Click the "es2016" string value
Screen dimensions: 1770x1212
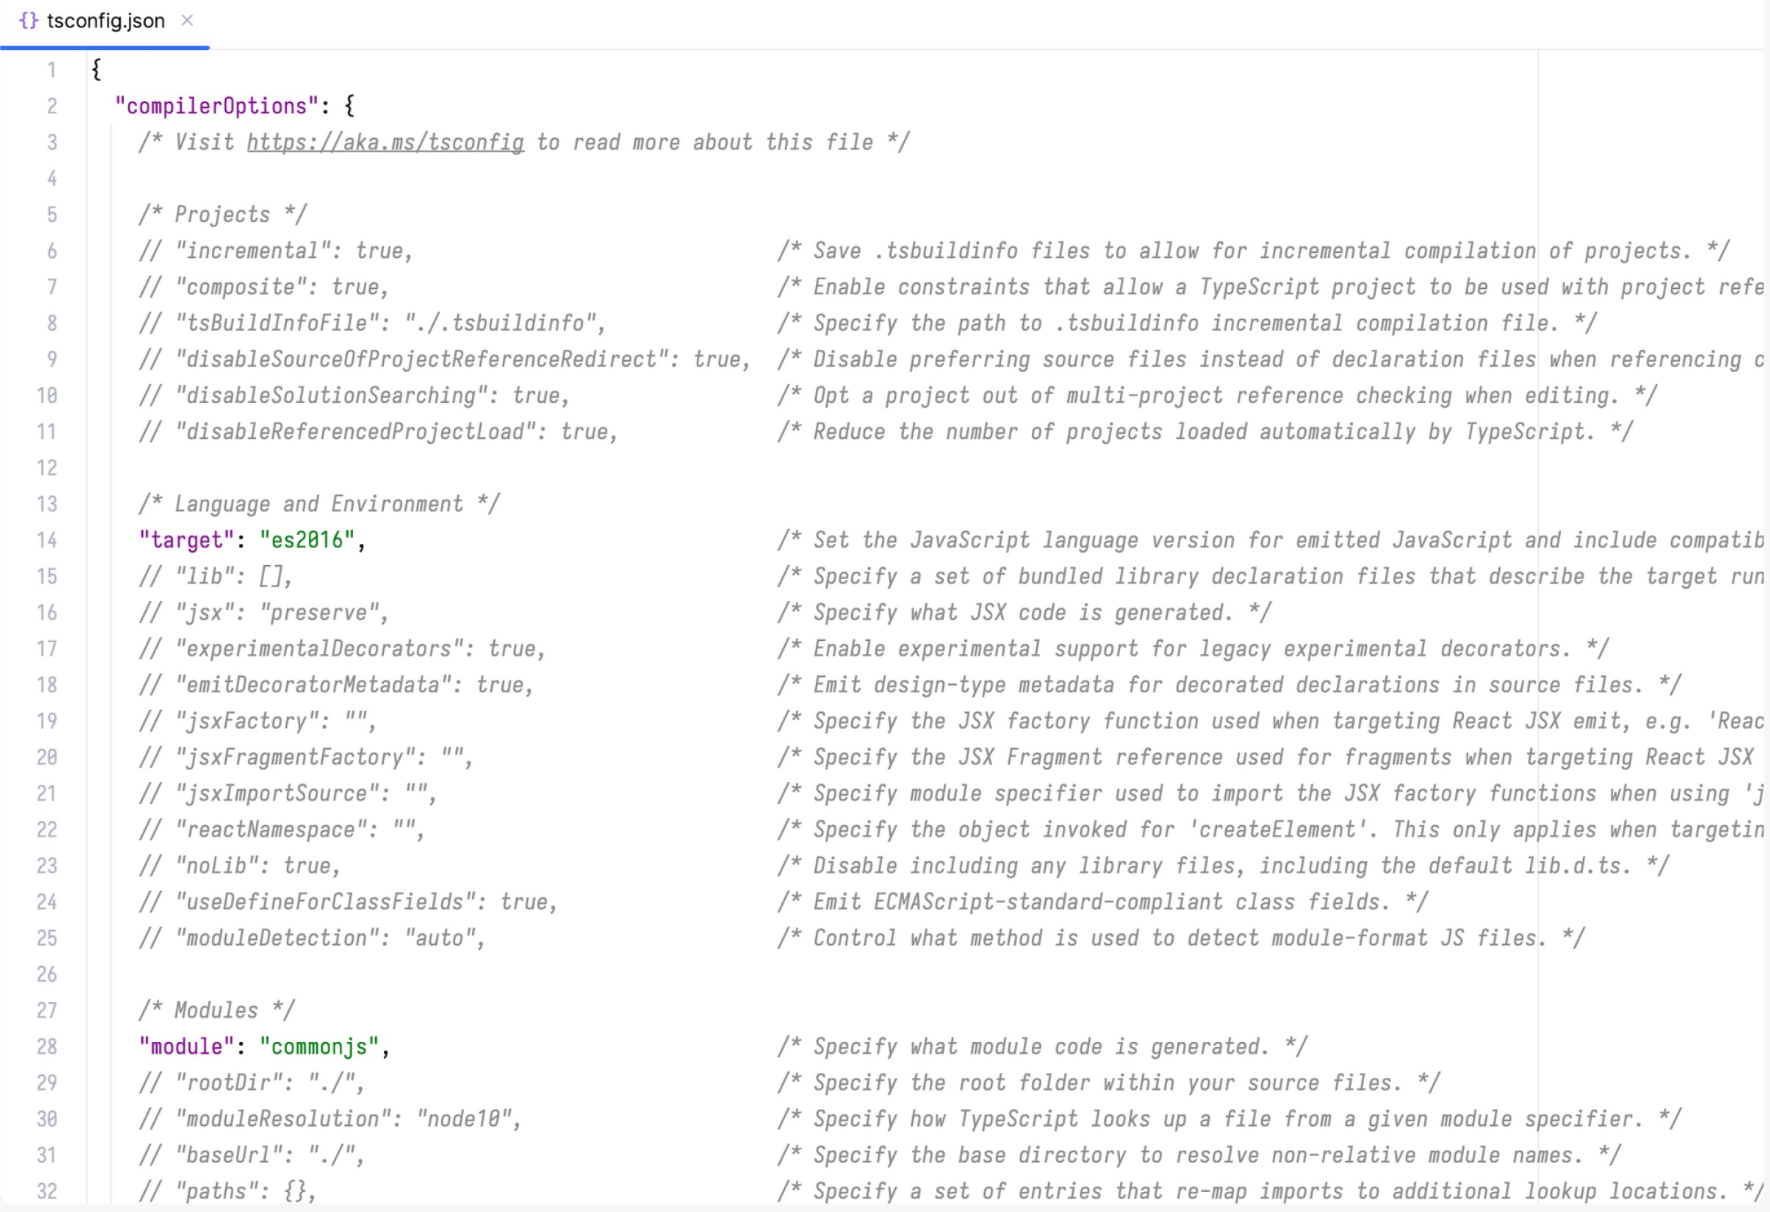tap(307, 541)
